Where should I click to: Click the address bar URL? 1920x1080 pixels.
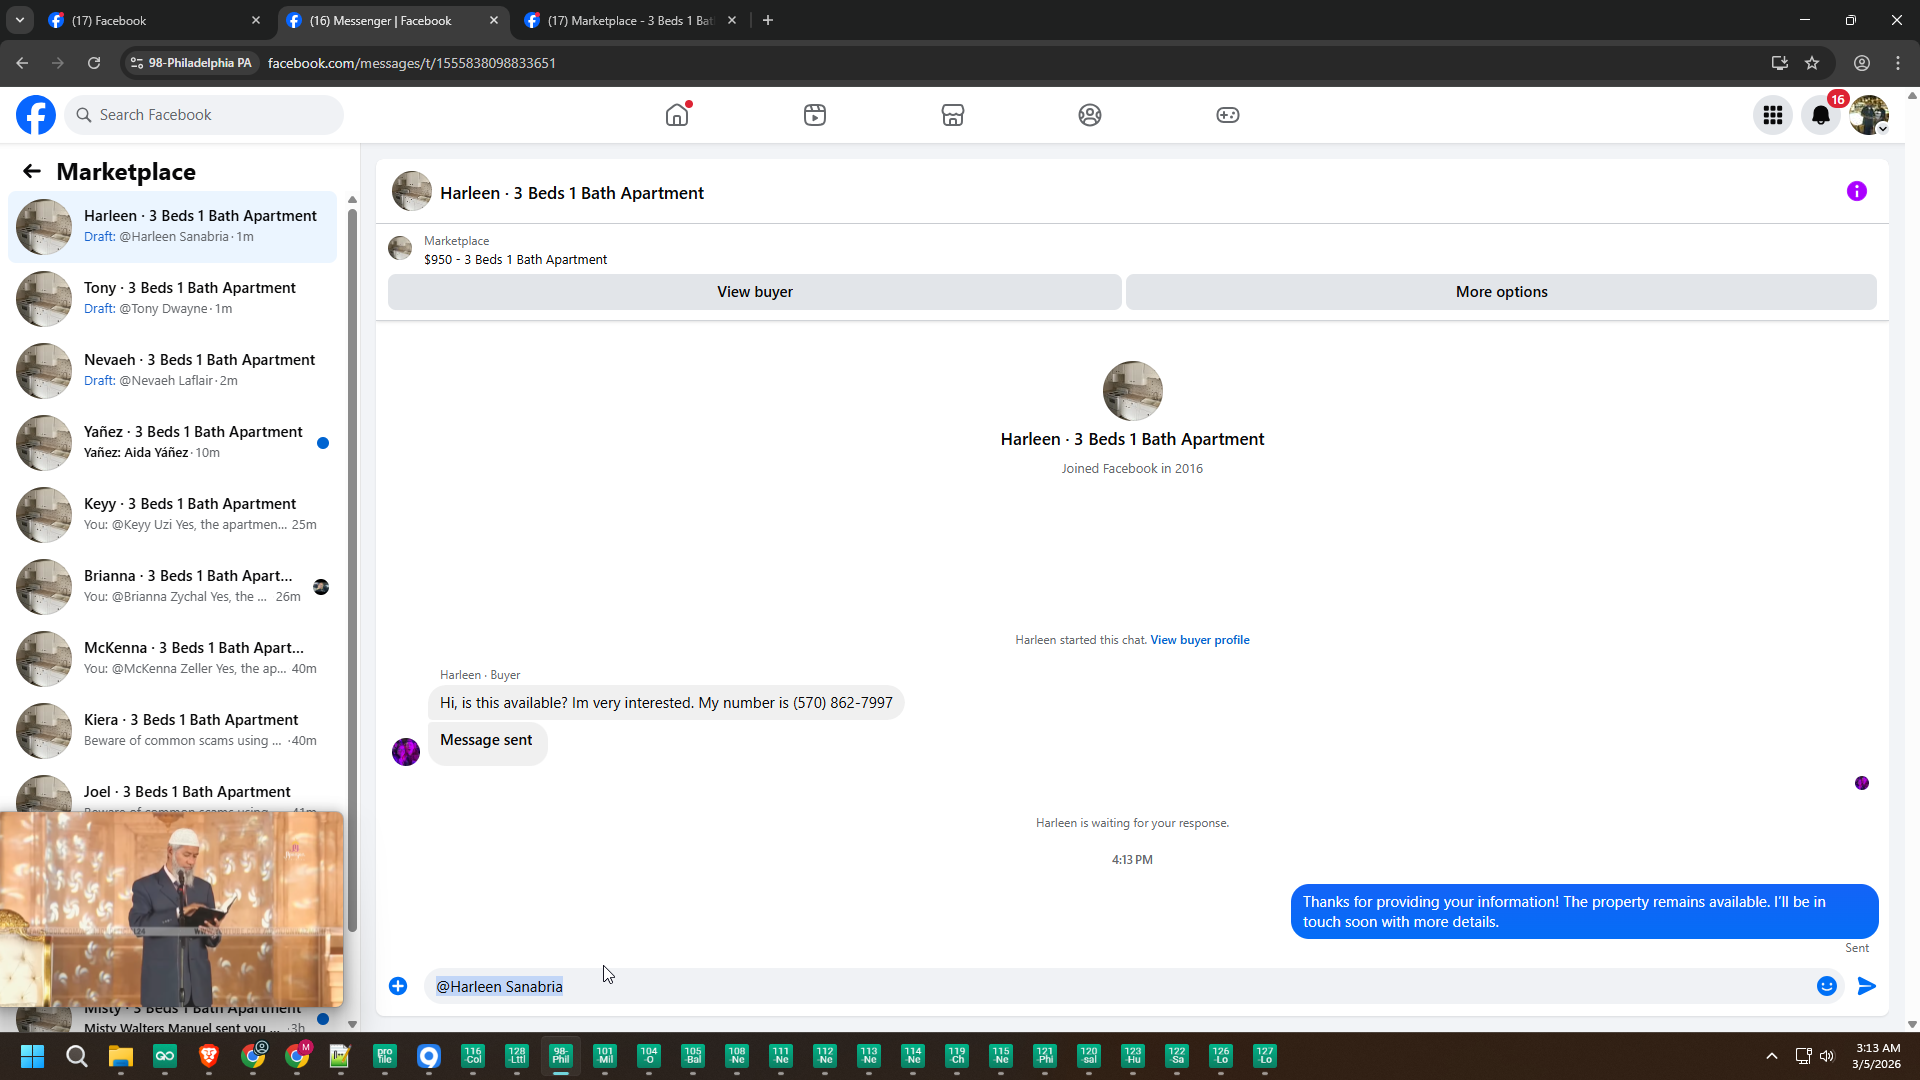412,63
